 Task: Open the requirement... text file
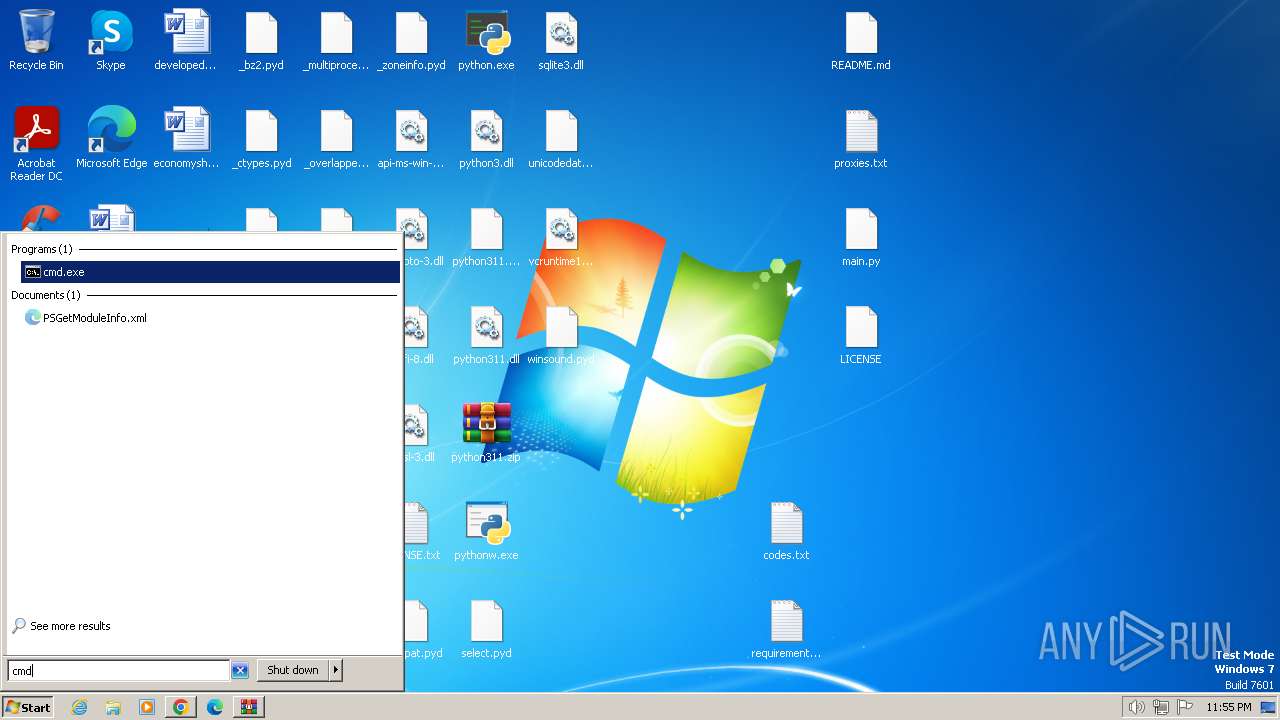pyautogui.click(x=786, y=629)
